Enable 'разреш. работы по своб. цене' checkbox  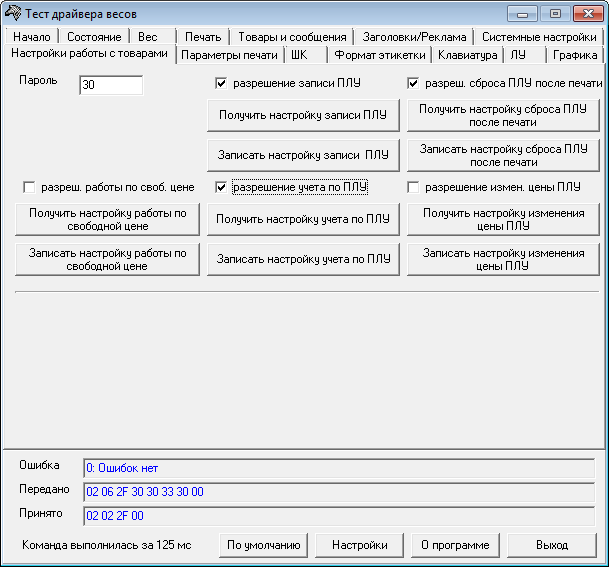point(29,187)
